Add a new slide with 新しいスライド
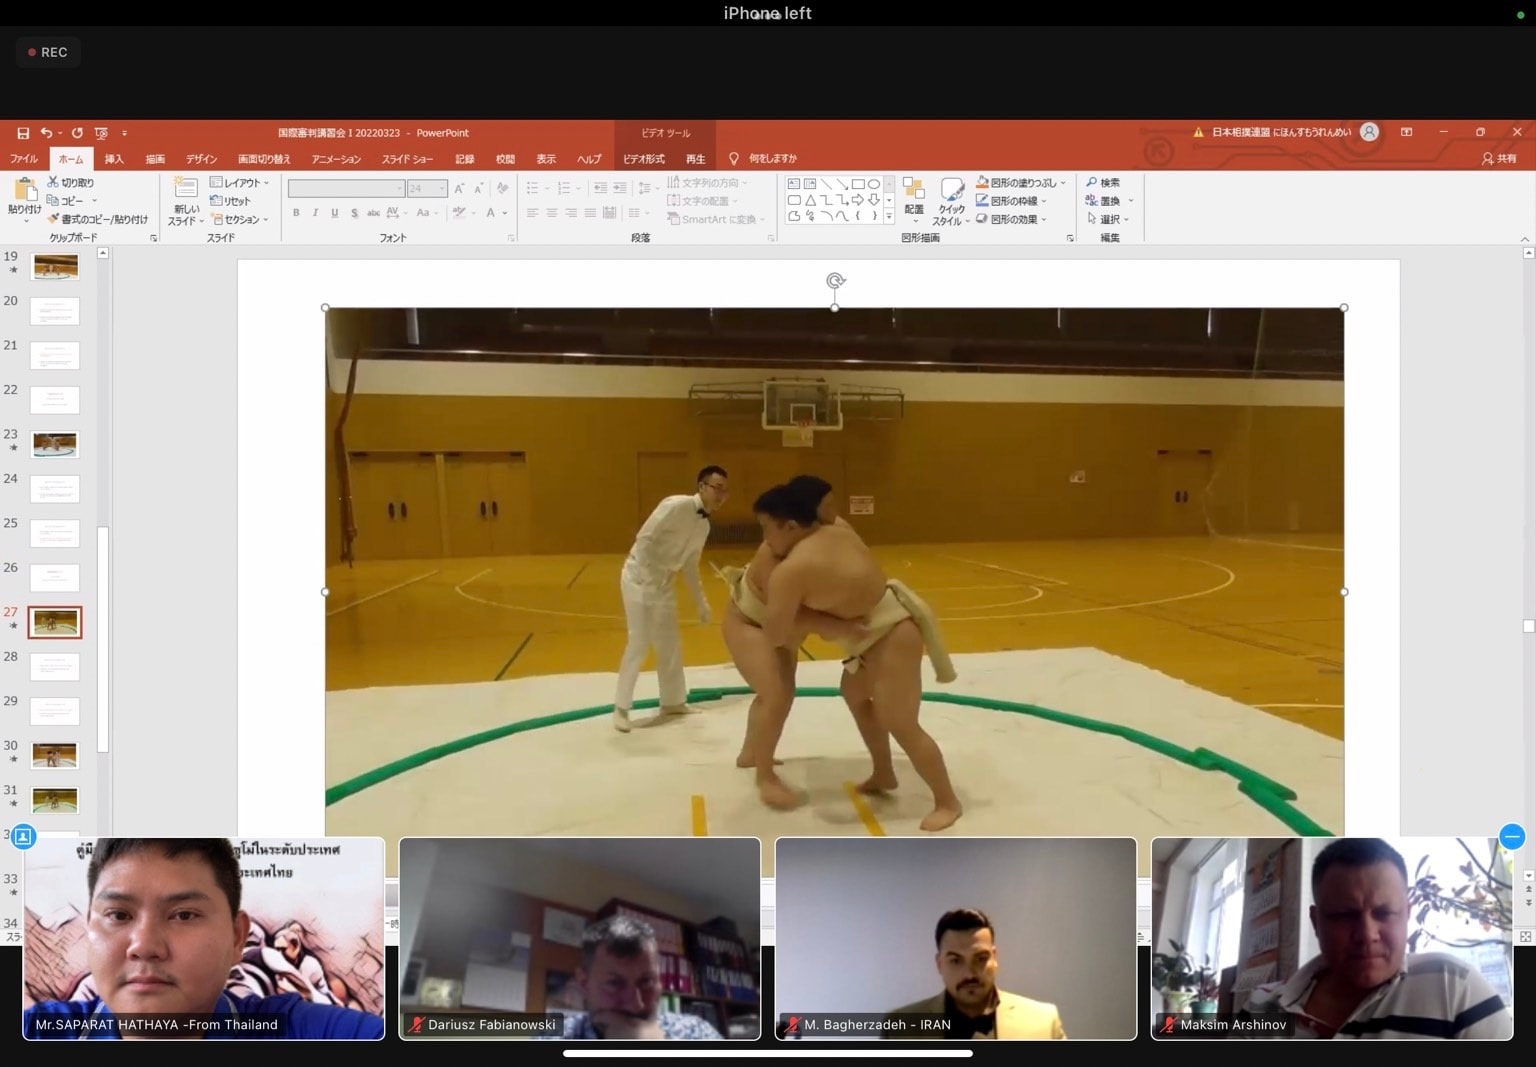1536x1067 pixels. tap(185, 200)
